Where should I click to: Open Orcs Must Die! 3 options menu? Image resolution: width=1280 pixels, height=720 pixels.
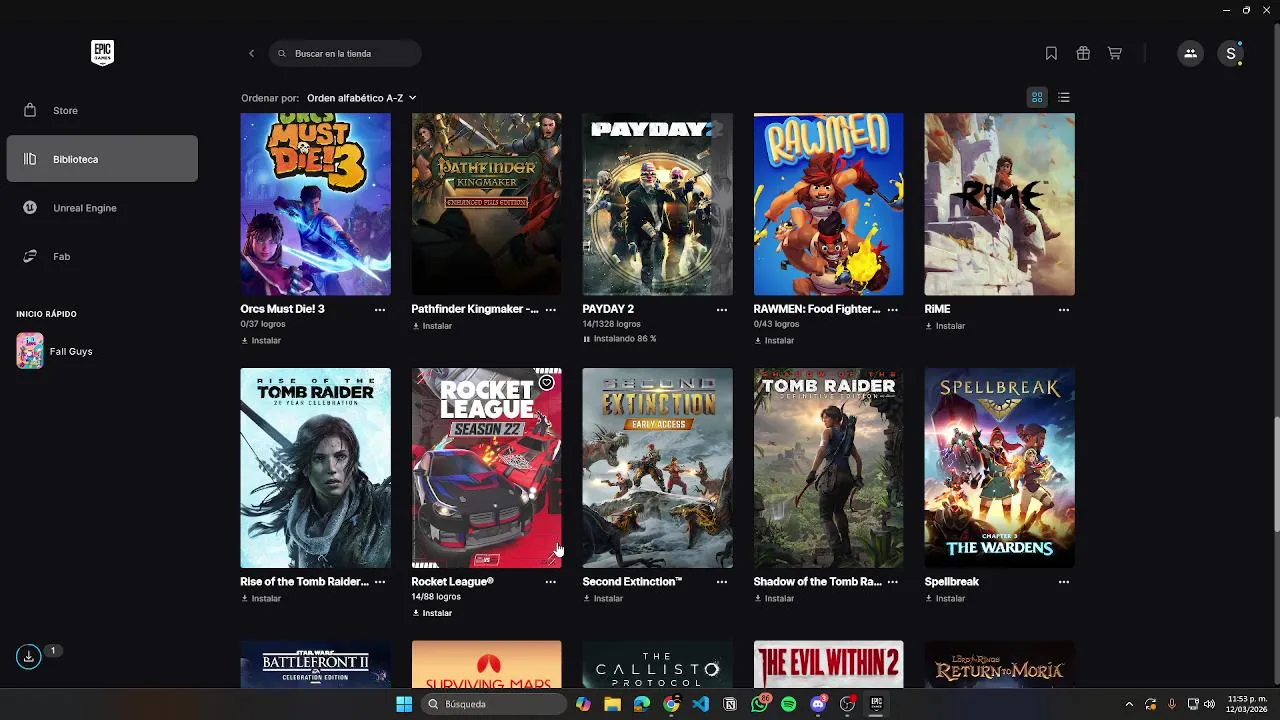pyautogui.click(x=380, y=310)
